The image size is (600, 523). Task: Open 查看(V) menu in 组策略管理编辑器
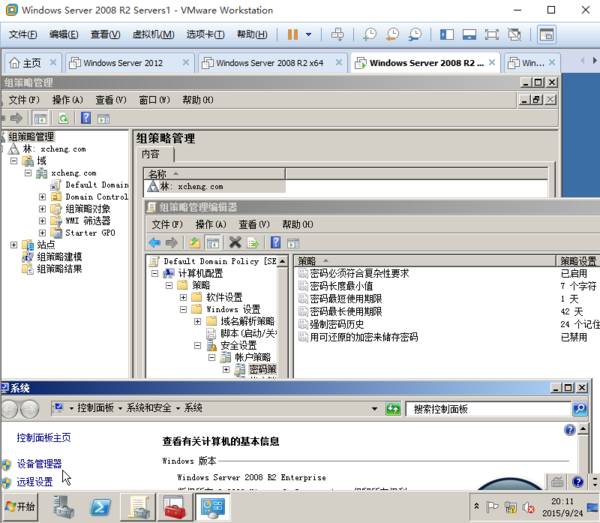coord(254,224)
